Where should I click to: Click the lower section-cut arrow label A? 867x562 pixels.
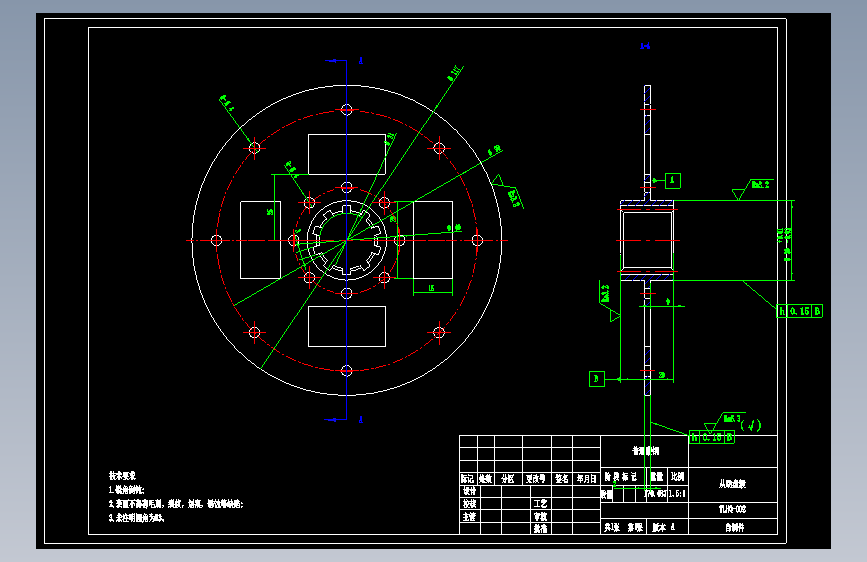click(x=361, y=420)
